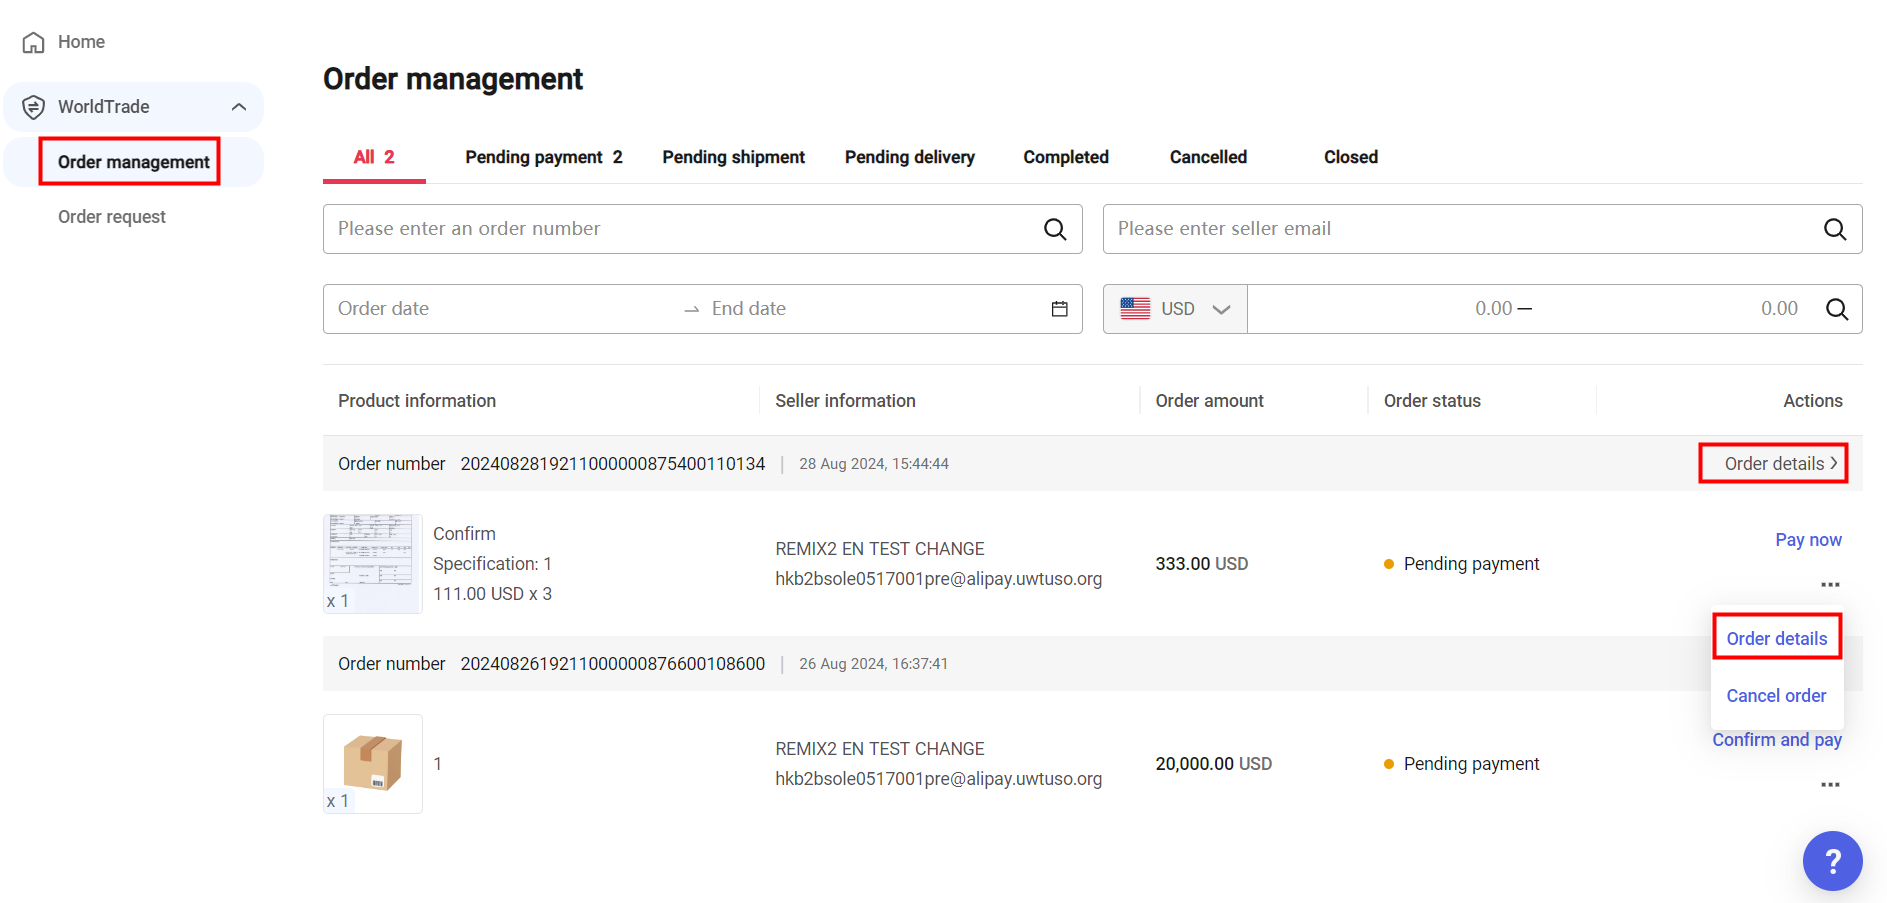Open the blue help question mark button
Screen dimensions: 1887x903
(1832, 860)
